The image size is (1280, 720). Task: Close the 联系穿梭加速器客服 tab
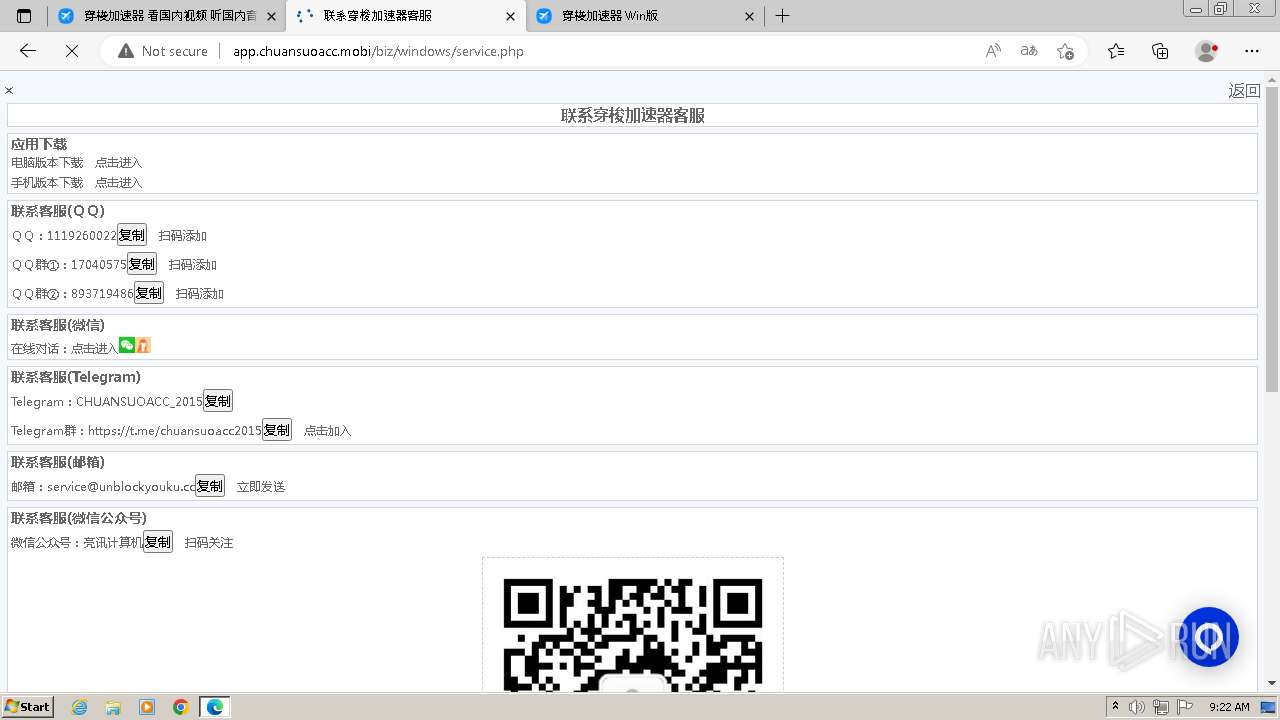pyautogui.click(x=511, y=16)
